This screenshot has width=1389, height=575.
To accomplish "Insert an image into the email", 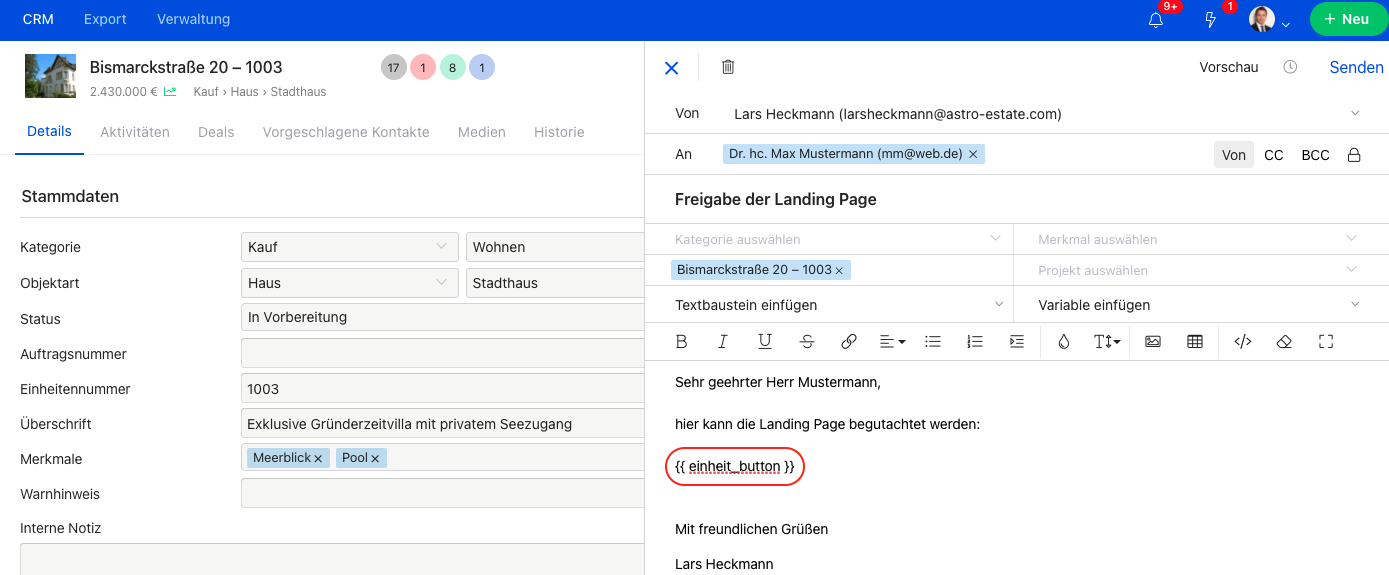I will pyautogui.click(x=1153, y=342).
